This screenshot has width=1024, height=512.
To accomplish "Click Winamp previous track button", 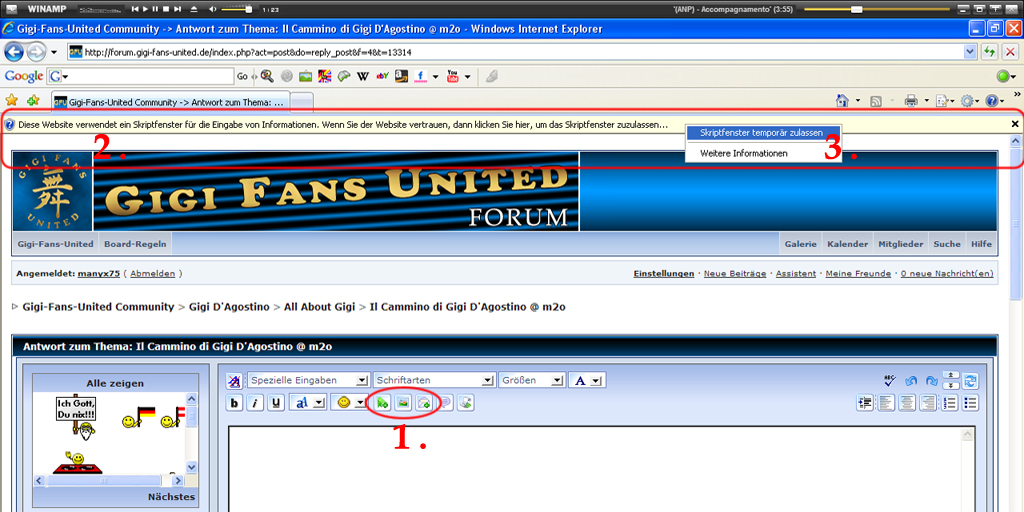I will point(135,9).
